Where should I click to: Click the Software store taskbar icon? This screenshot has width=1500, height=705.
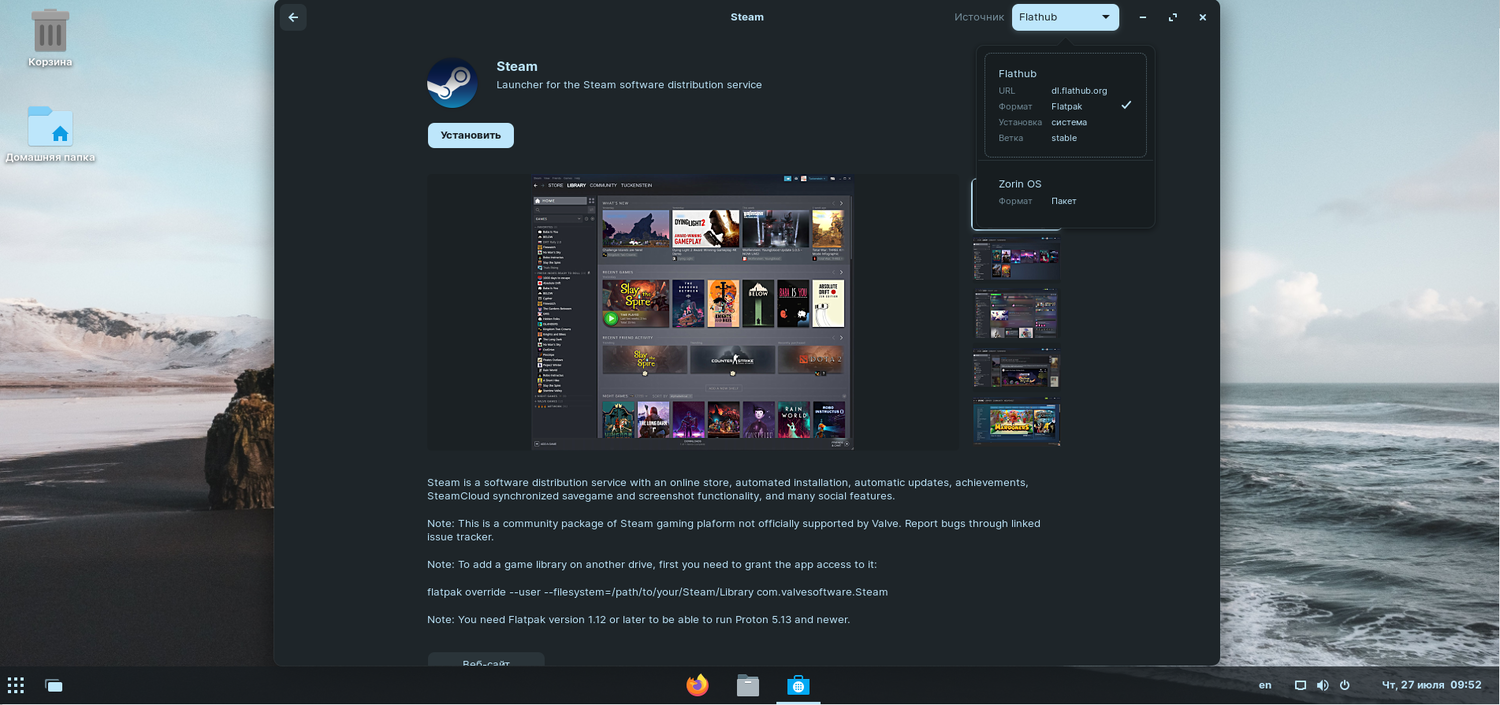pyautogui.click(x=798, y=685)
